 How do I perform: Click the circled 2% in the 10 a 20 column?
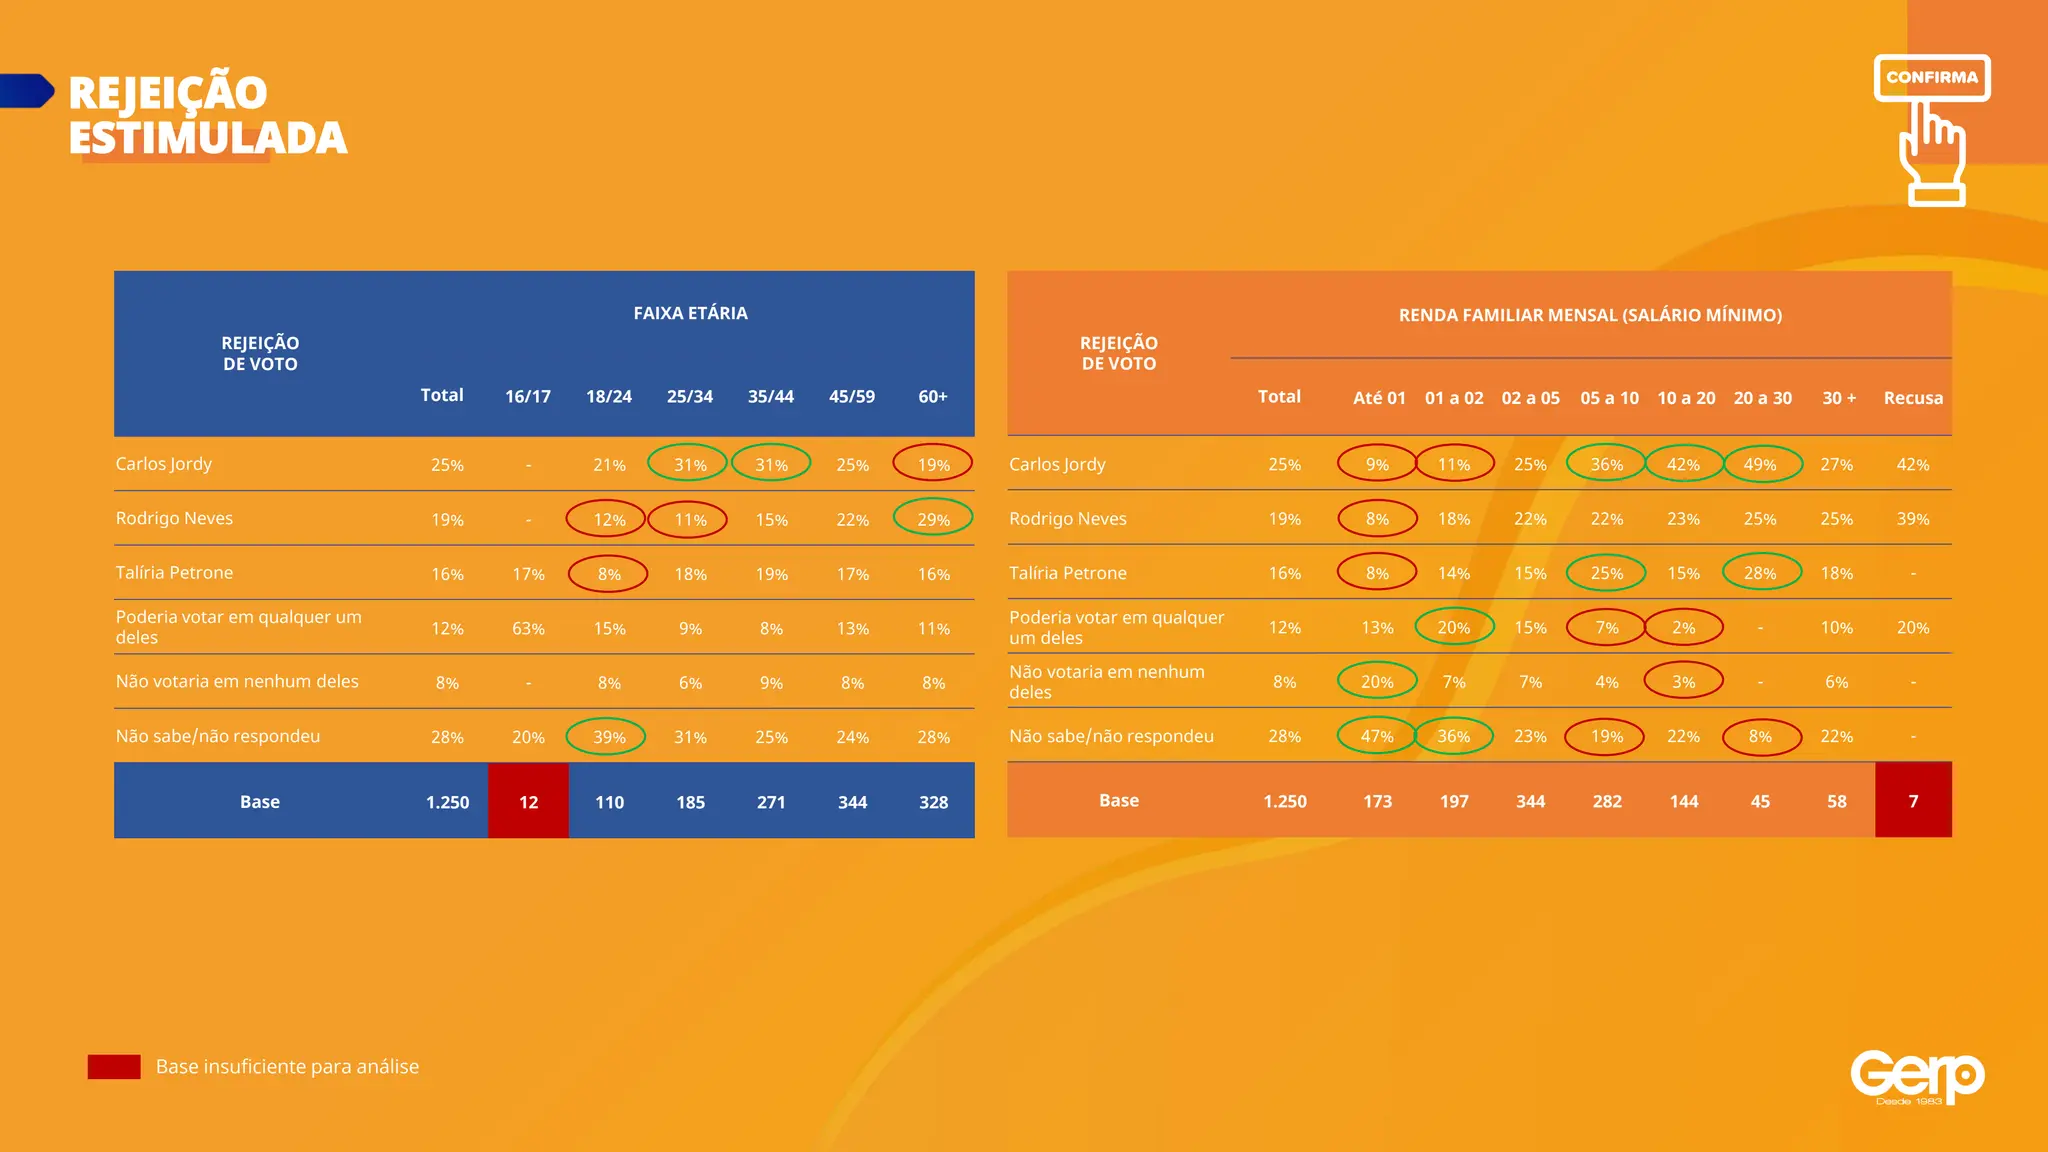pyautogui.click(x=1683, y=627)
